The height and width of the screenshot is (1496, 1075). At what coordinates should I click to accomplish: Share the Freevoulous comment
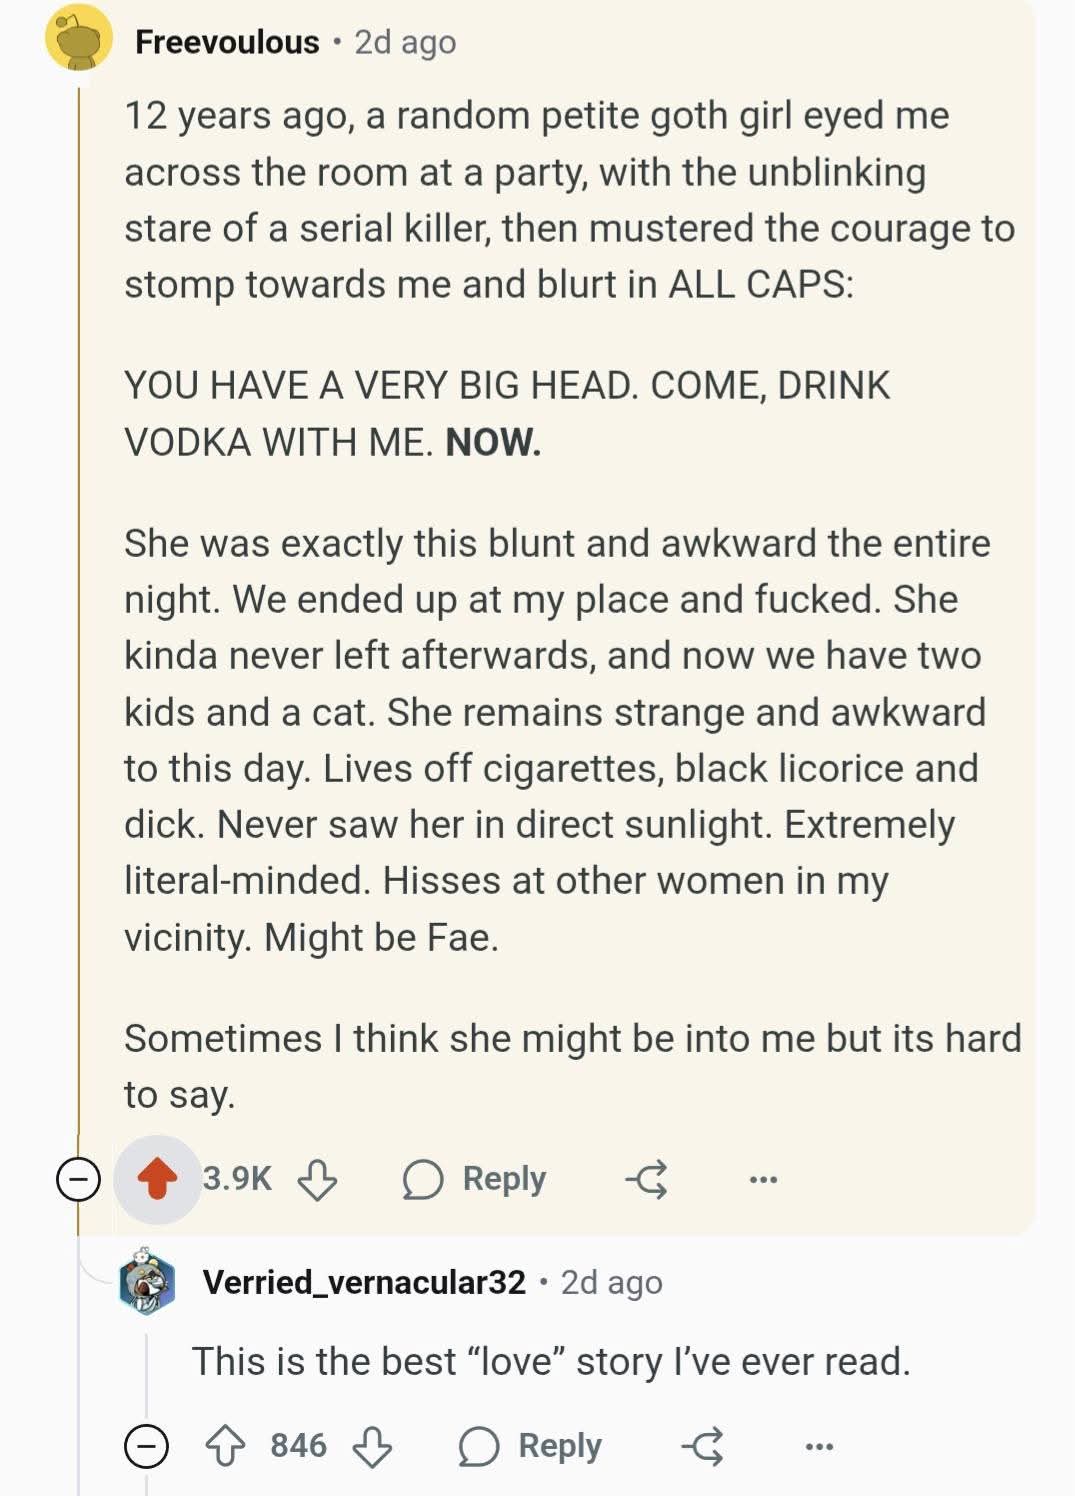pos(647,1180)
